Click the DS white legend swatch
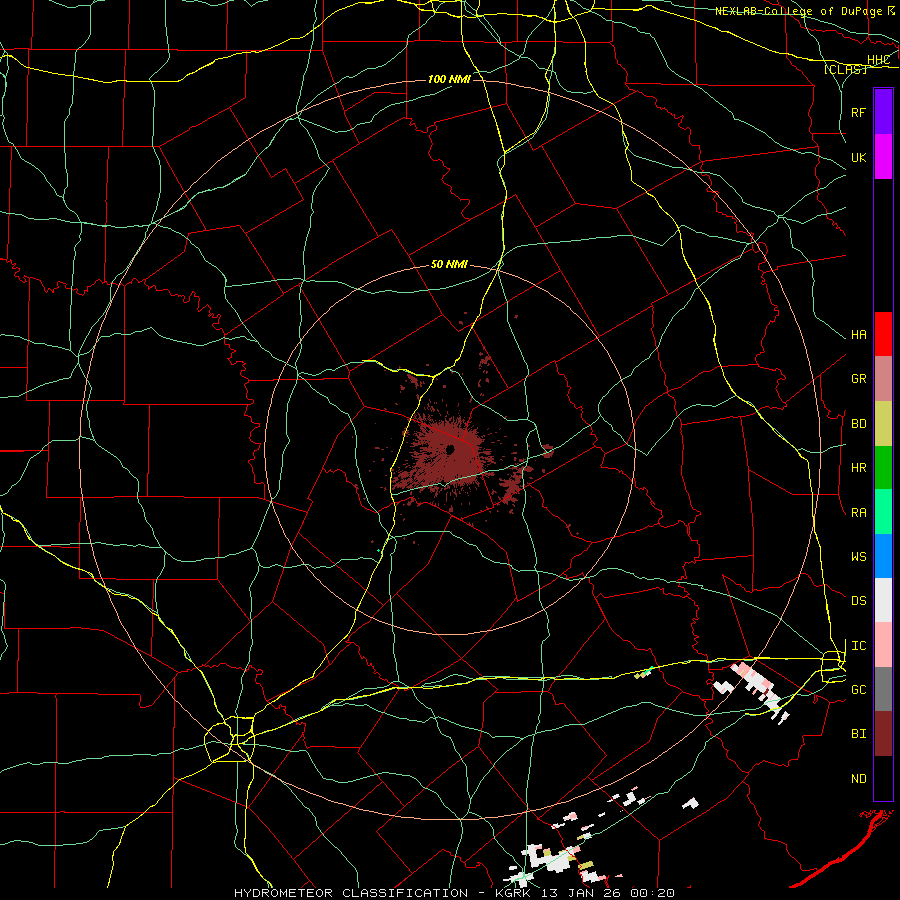900x900 pixels. click(x=883, y=600)
